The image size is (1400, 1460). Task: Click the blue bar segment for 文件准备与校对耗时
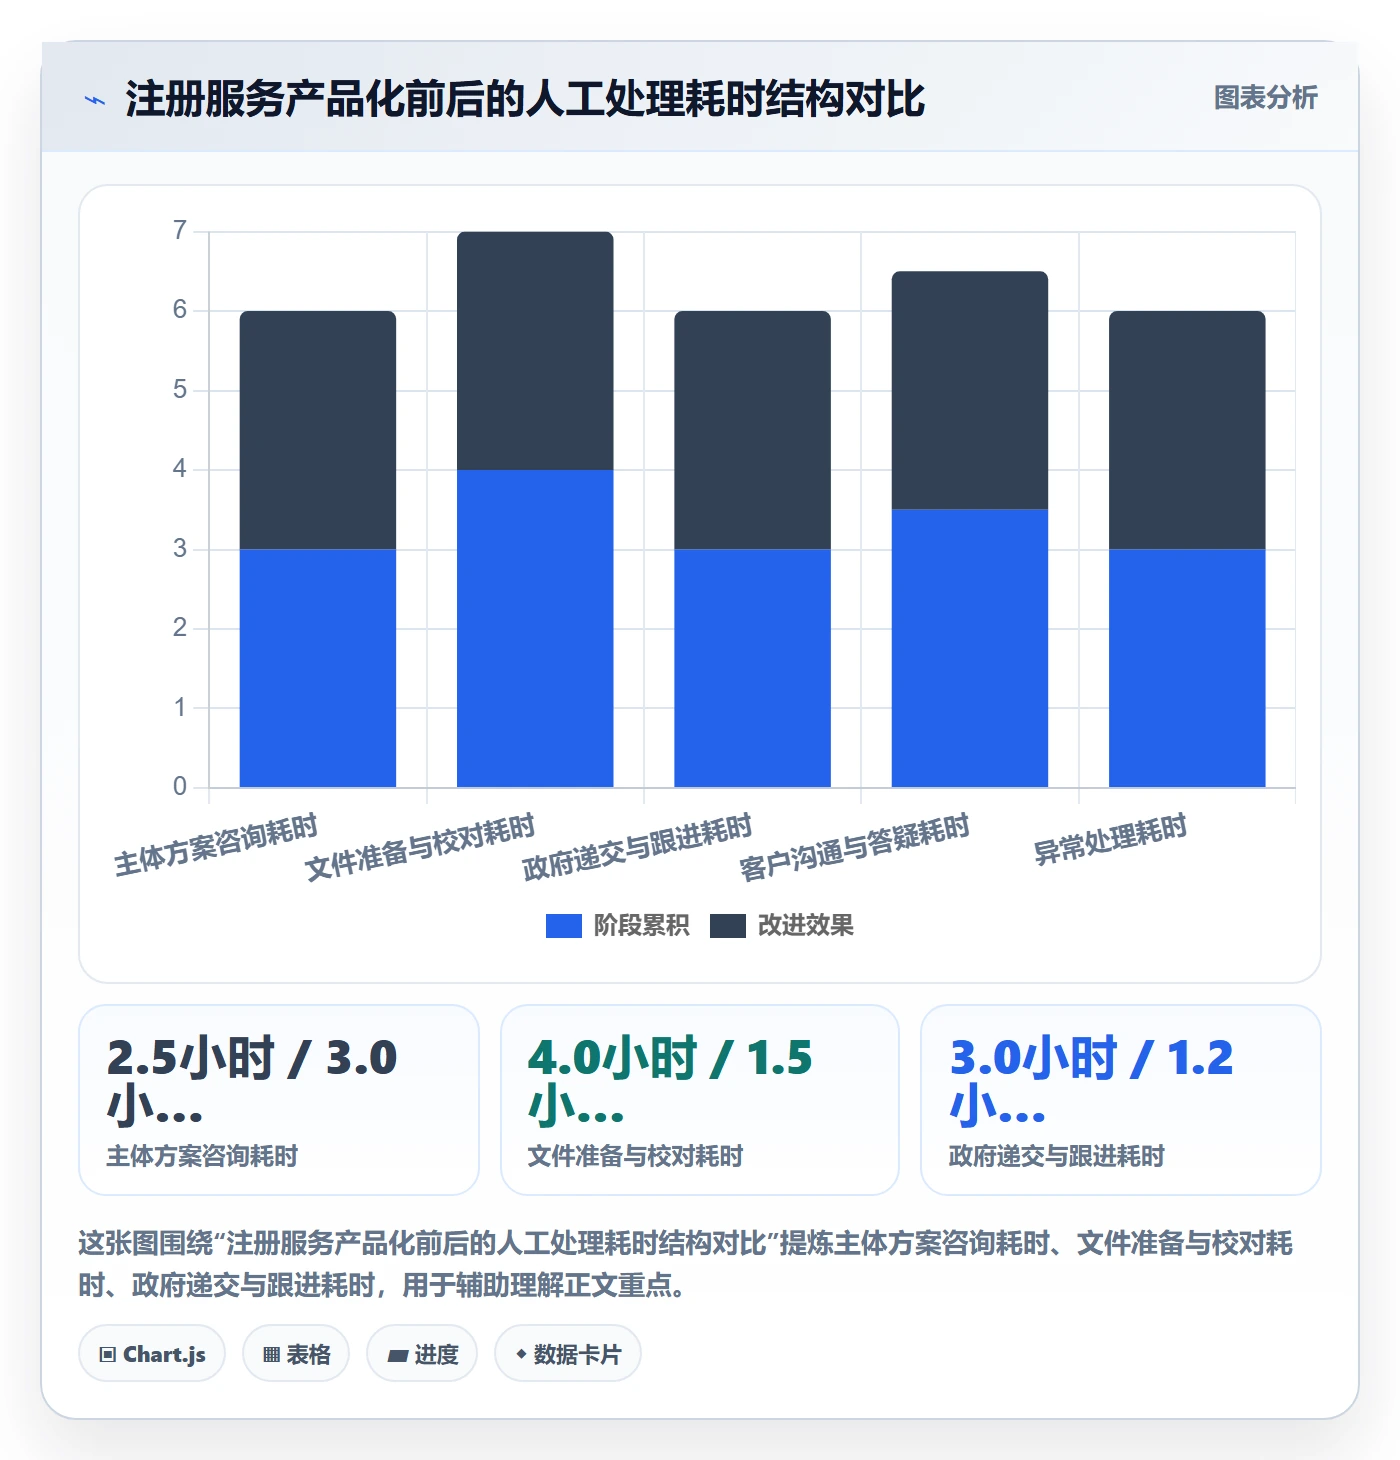tap(535, 628)
